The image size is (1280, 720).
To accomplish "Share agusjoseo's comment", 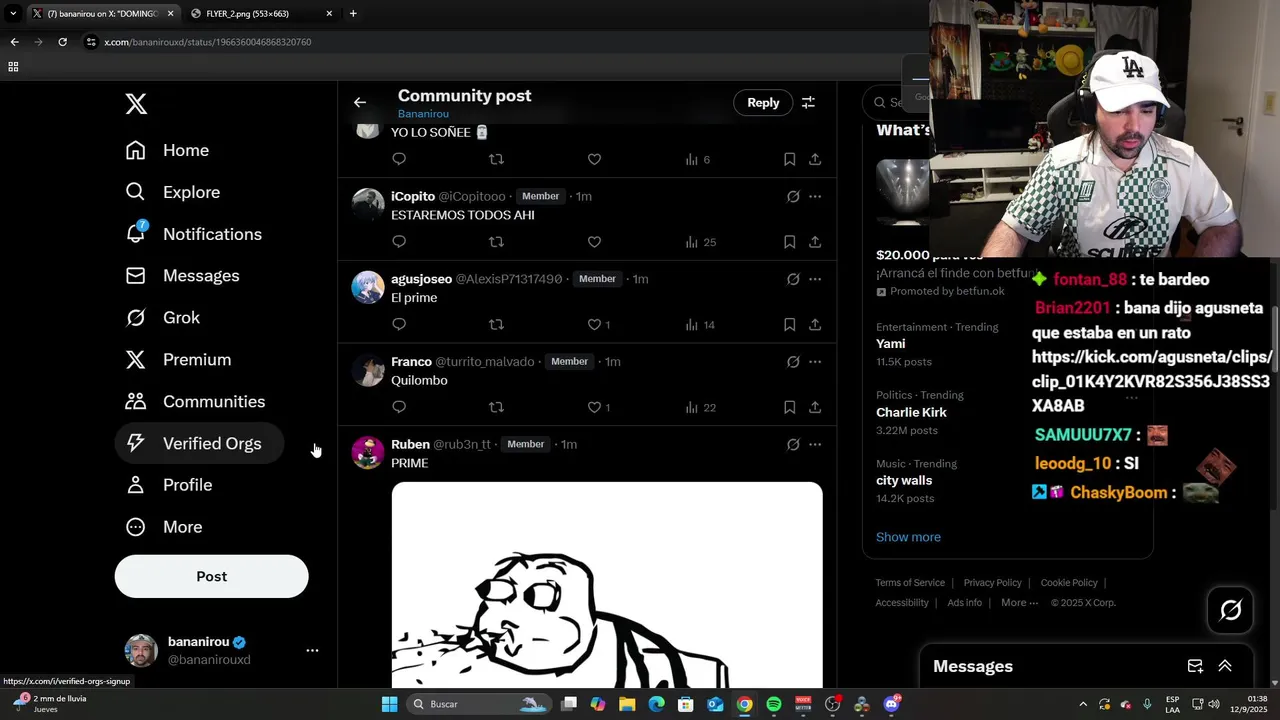I will point(815,324).
